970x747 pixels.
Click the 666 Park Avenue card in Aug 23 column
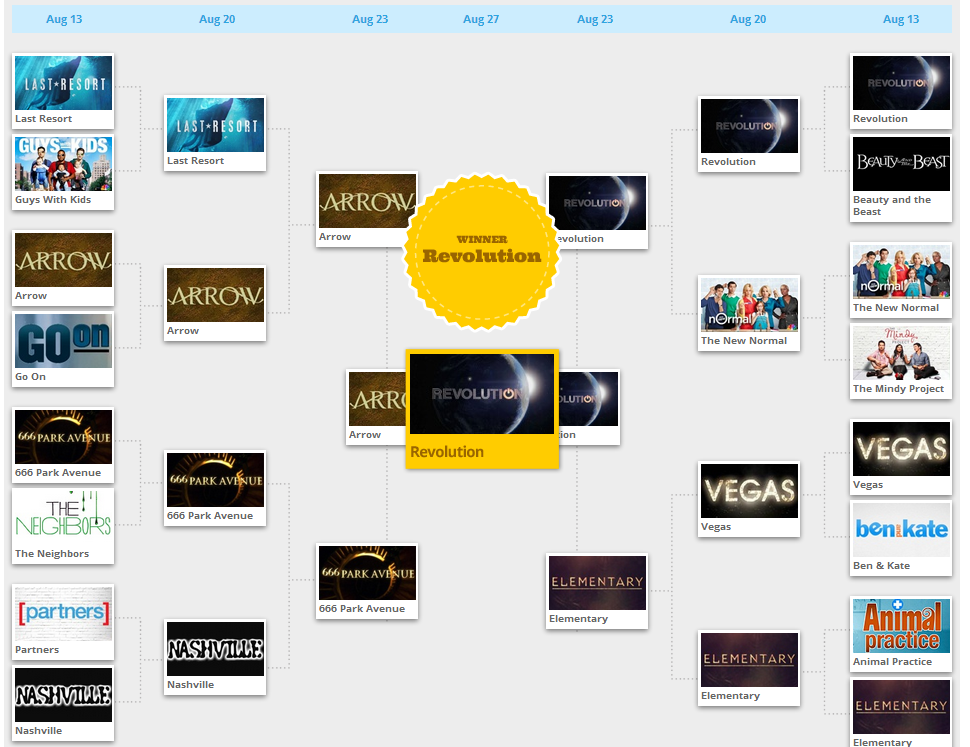click(x=367, y=581)
